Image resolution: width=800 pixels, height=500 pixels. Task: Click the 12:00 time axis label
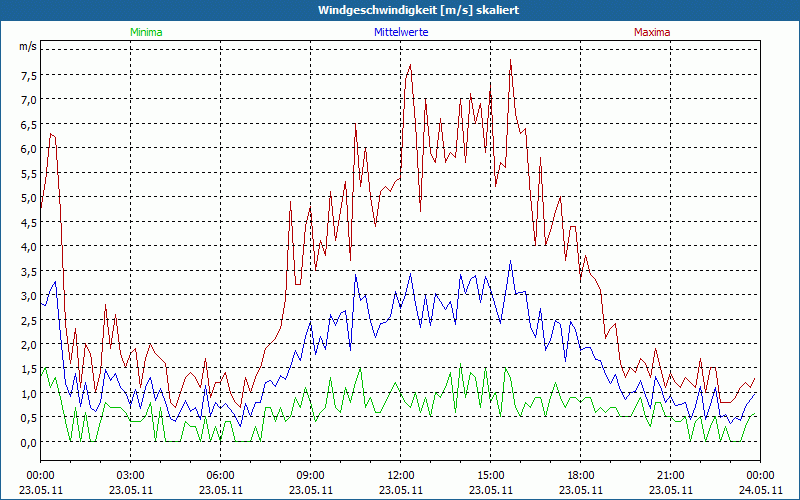(401, 476)
